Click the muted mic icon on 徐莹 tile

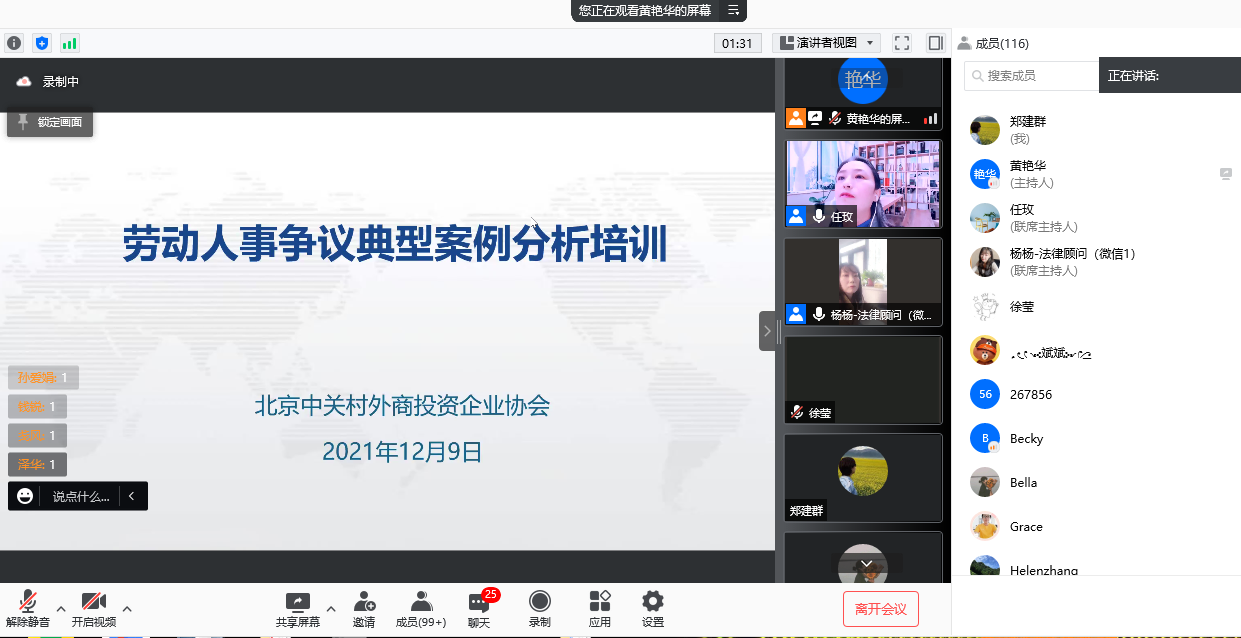(x=797, y=412)
